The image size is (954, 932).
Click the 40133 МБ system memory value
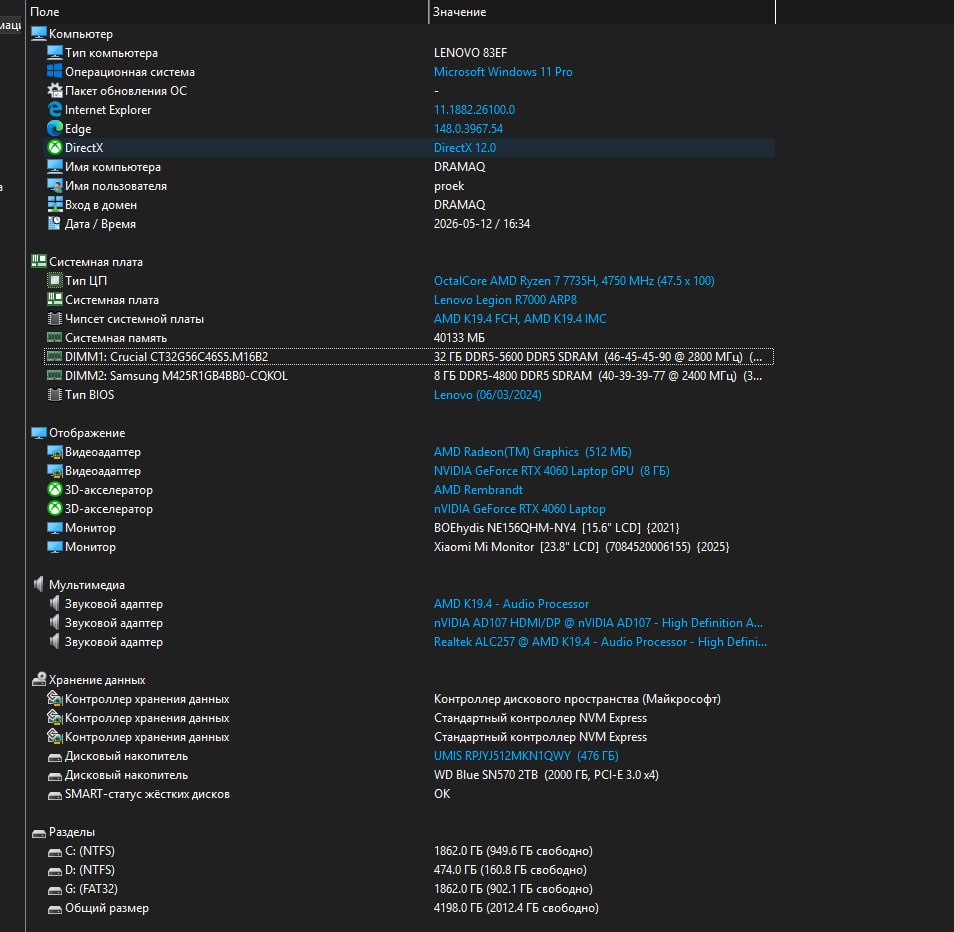459,338
